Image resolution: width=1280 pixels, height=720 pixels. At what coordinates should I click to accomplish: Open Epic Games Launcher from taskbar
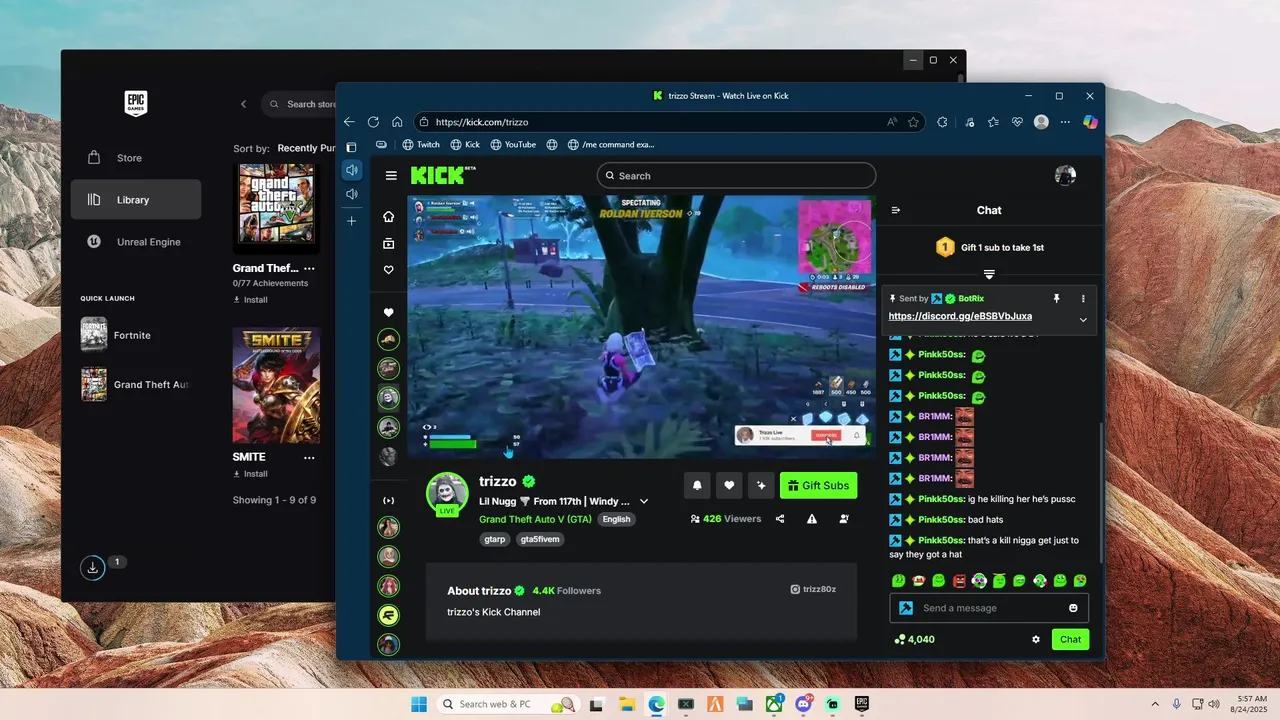(861, 704)
